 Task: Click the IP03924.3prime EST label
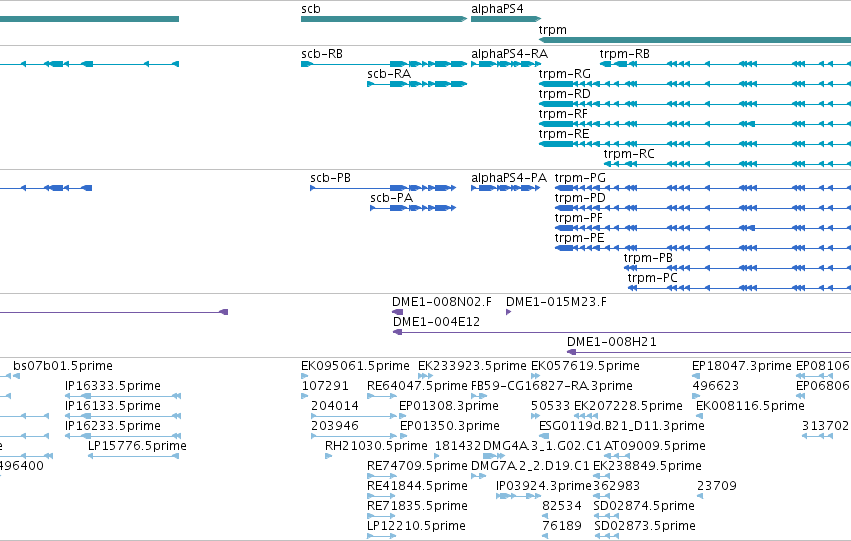pyautogui.click(x=544, y=486)
